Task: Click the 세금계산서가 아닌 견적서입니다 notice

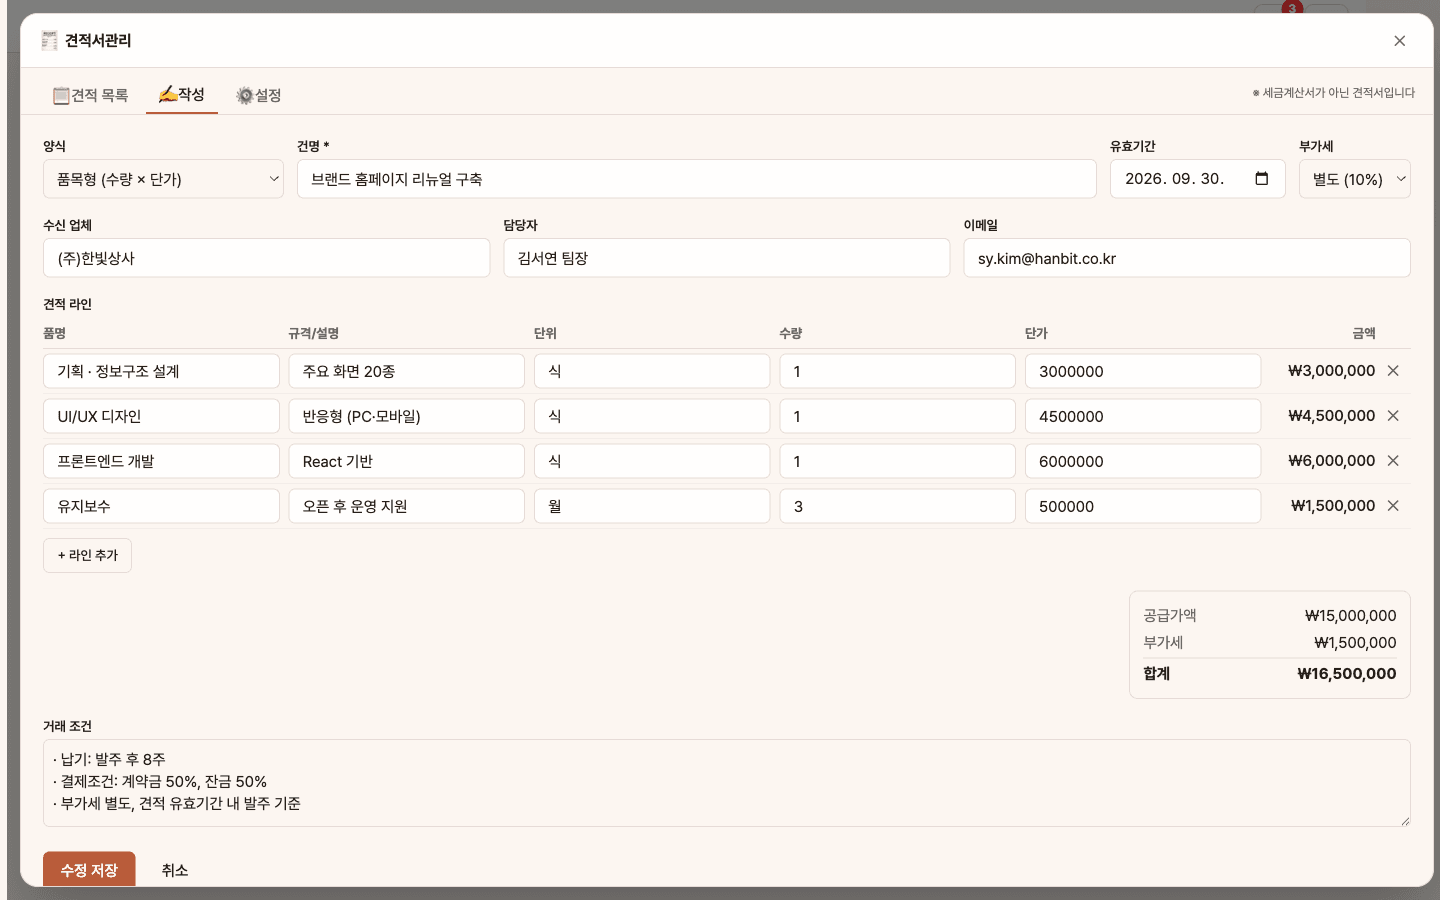Action: click(1334, 93)
